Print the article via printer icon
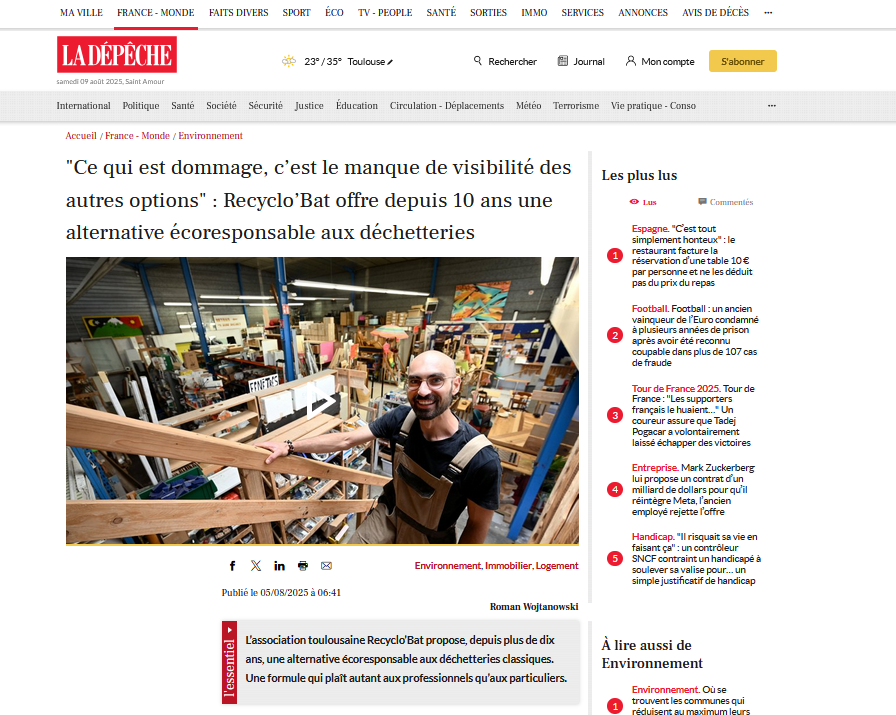896x715 pixels. pyautogui.click(x=303, y=566)
